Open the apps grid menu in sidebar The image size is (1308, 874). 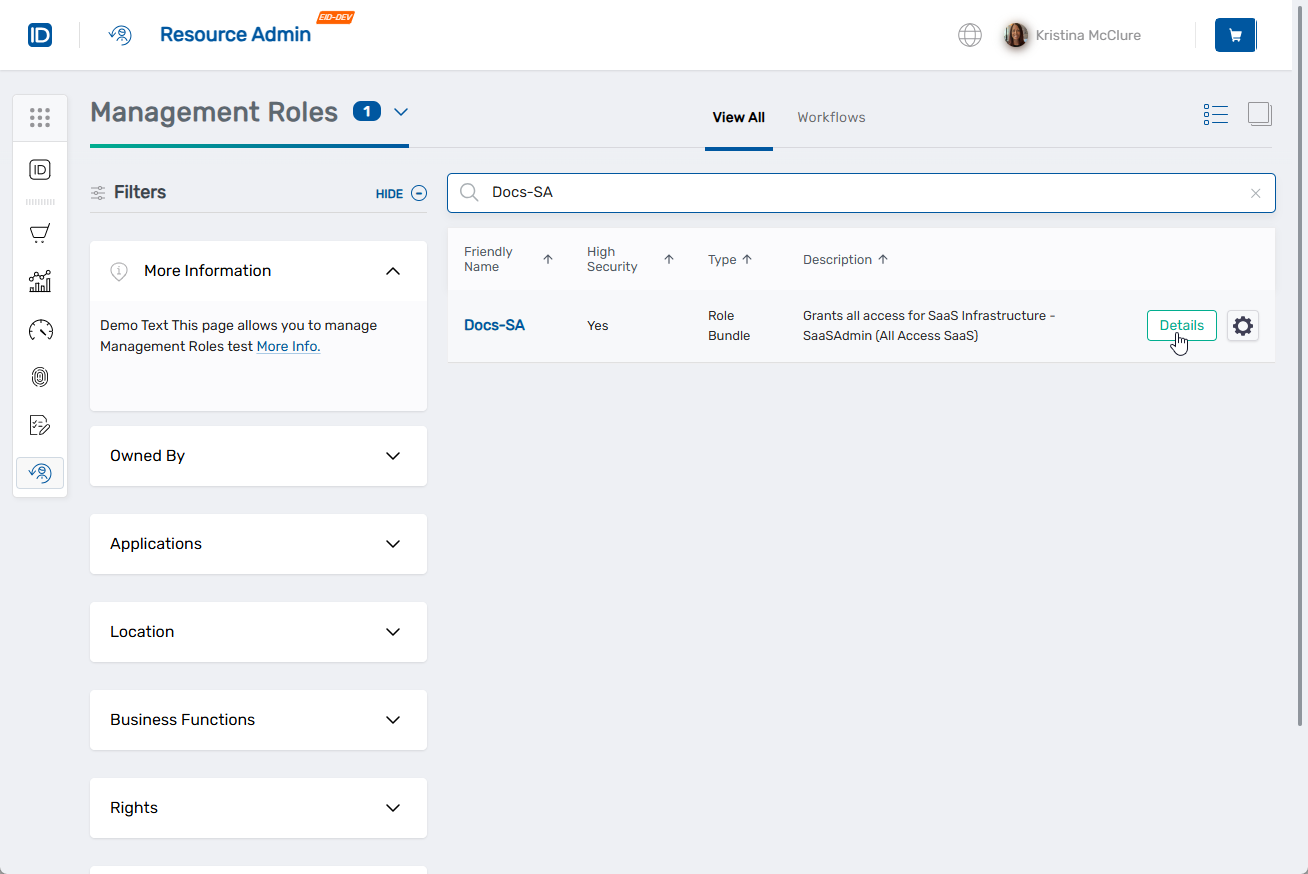click(40, 117)
